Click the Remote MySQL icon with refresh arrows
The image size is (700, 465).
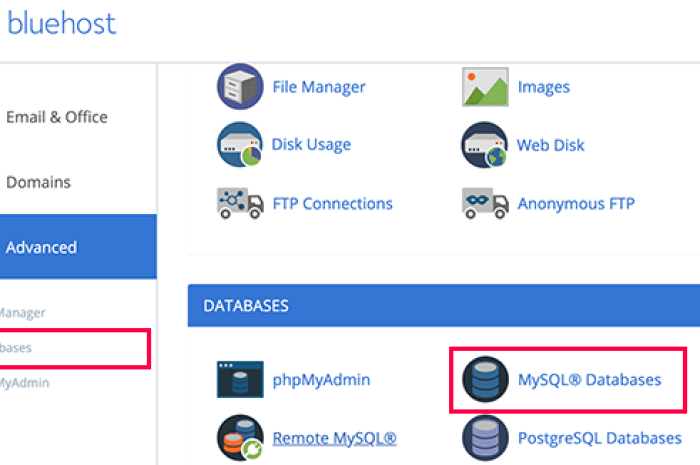pyautogui.click(x=240, y=438)
